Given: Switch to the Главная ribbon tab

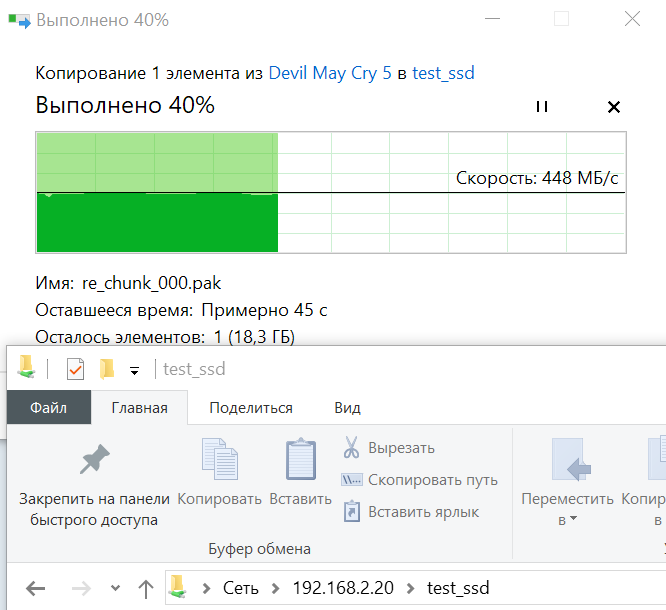Looking at the screenshot, I should 139,408.
